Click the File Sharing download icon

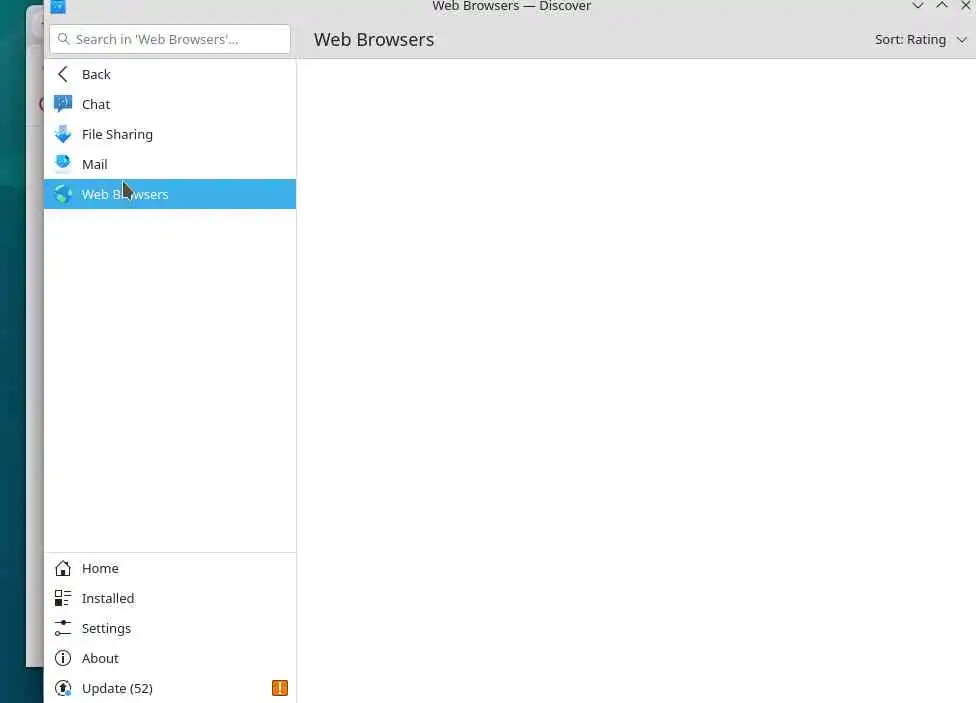coord(63,134)
